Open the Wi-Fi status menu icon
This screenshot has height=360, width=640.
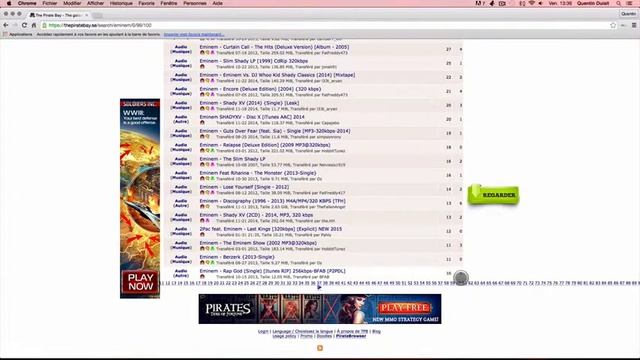(x=531, y=3)
